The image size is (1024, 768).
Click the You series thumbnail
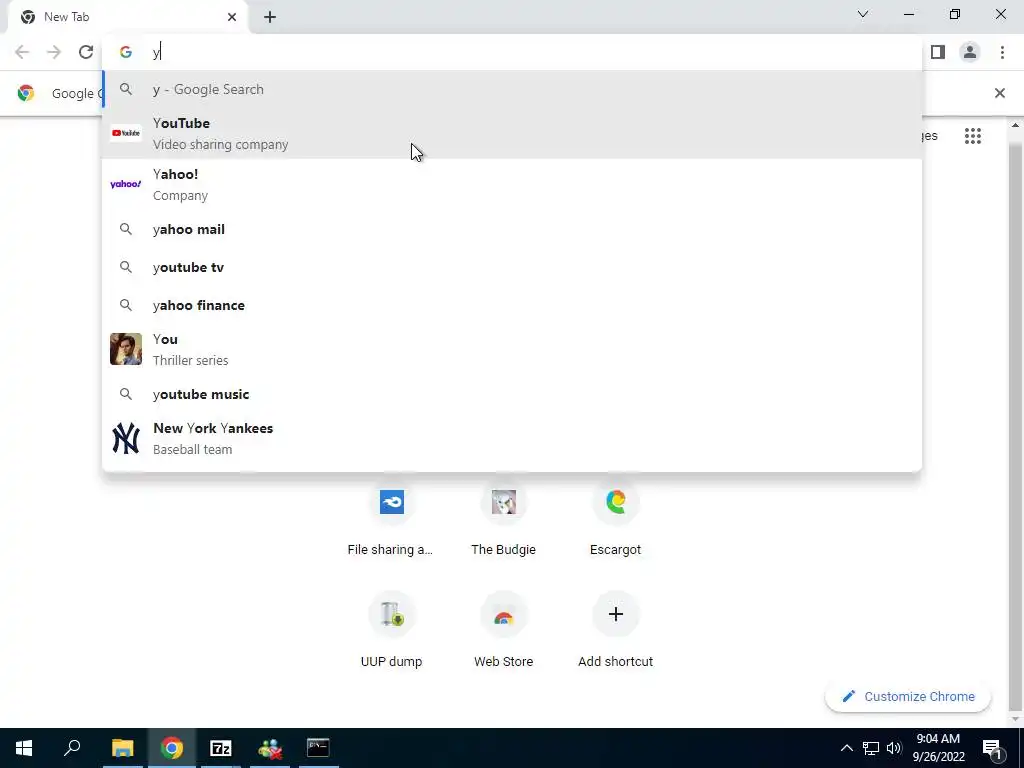(125, 349)
